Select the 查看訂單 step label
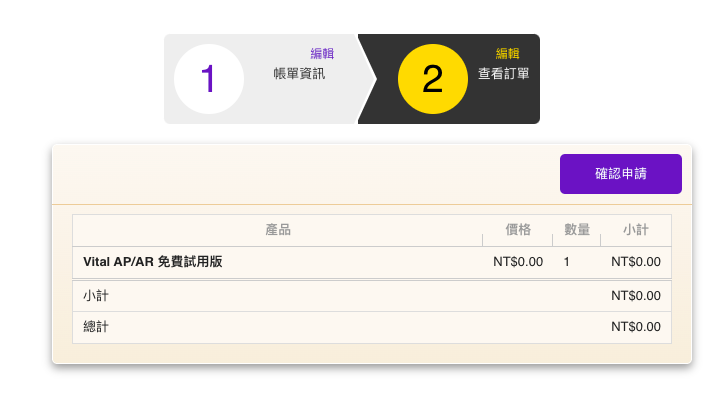Viewport: 719px width, 409px height. pos(504,74)
